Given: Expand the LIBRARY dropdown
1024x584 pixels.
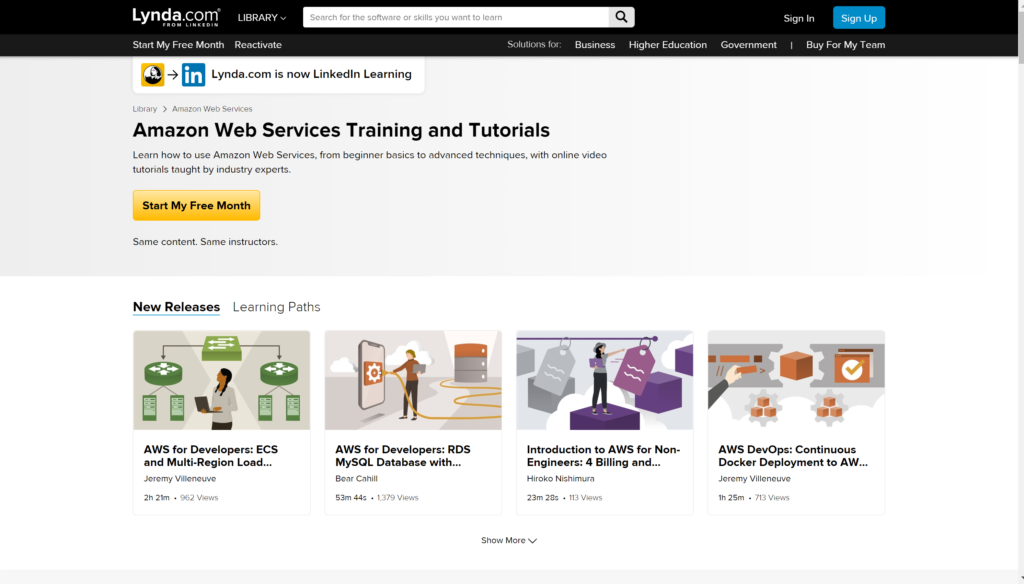Looking at the screenshot, I should click(261, 17).
